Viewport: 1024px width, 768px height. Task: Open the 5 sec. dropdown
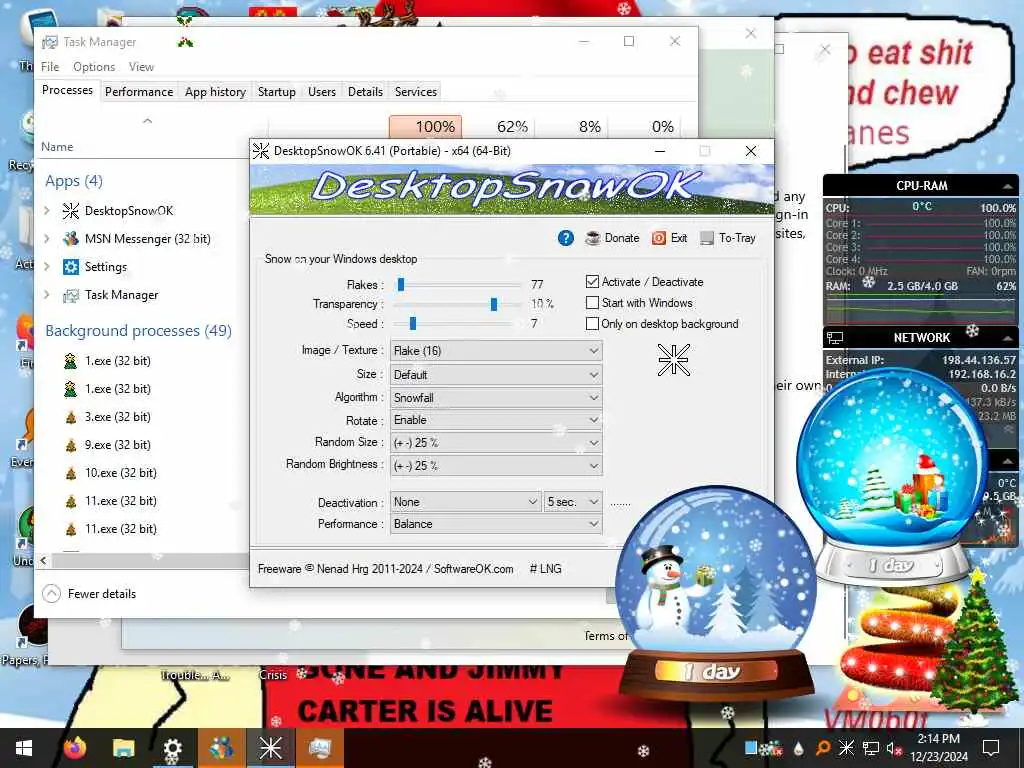pyautogui.click(x=573, y=502)
